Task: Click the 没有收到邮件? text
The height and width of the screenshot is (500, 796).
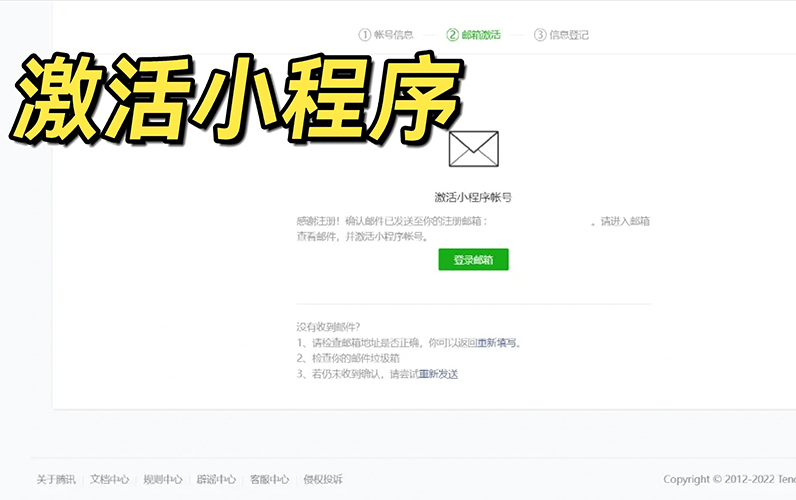Action: (x=328, y=327)
